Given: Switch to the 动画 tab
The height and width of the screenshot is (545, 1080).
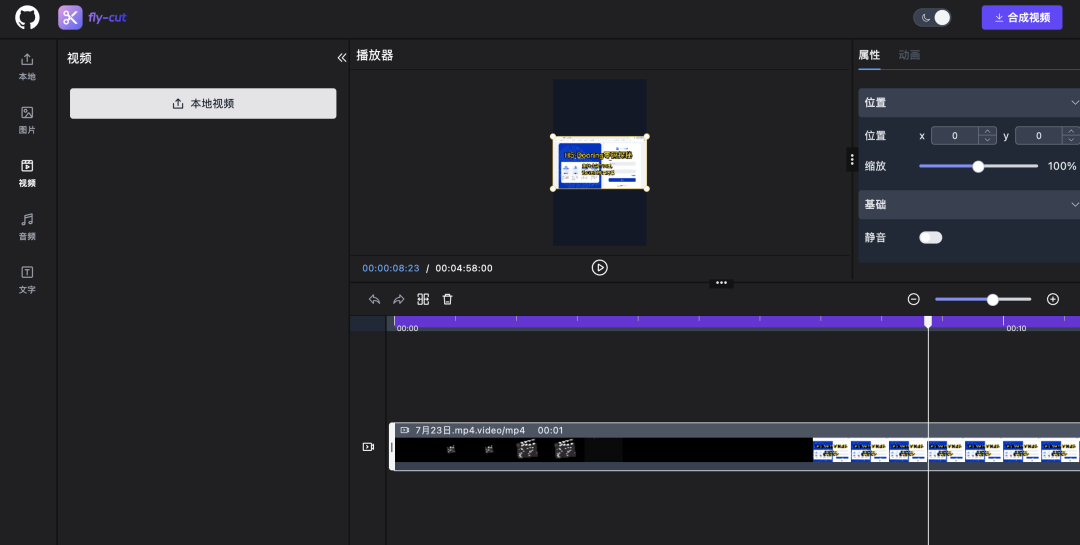Looking at the screenshot, I should tap(909, 55).
